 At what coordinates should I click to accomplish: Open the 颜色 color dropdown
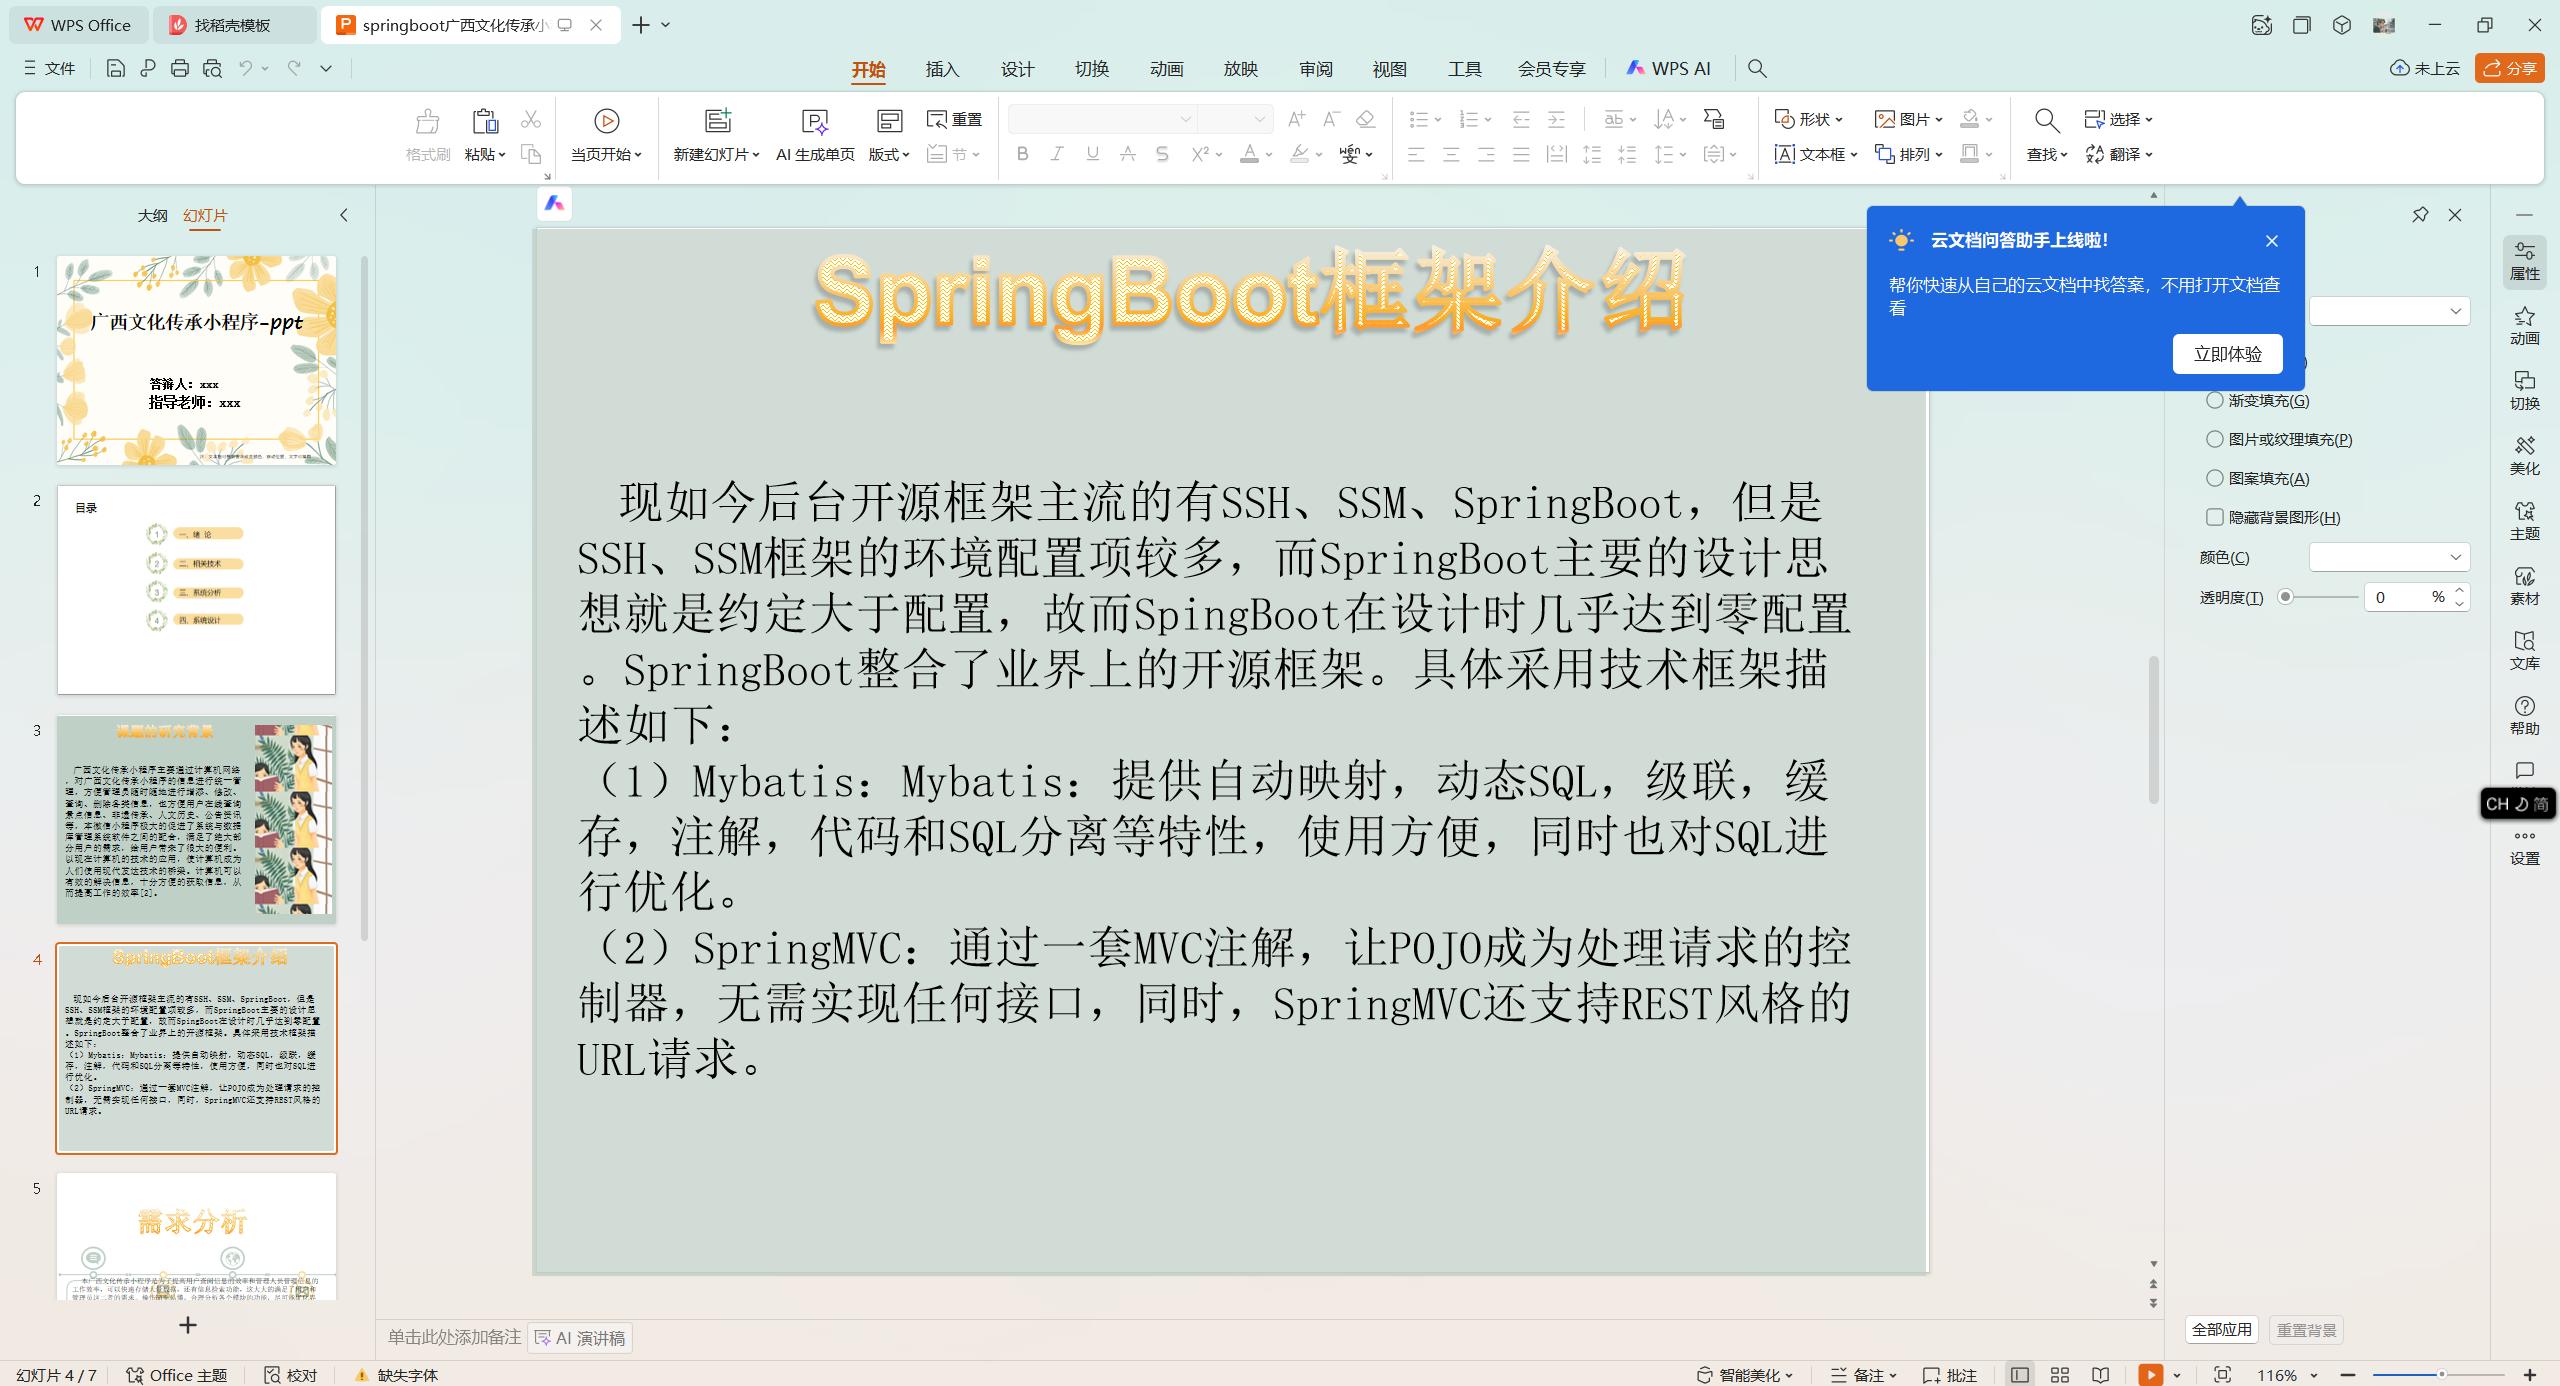[2388, 557]
